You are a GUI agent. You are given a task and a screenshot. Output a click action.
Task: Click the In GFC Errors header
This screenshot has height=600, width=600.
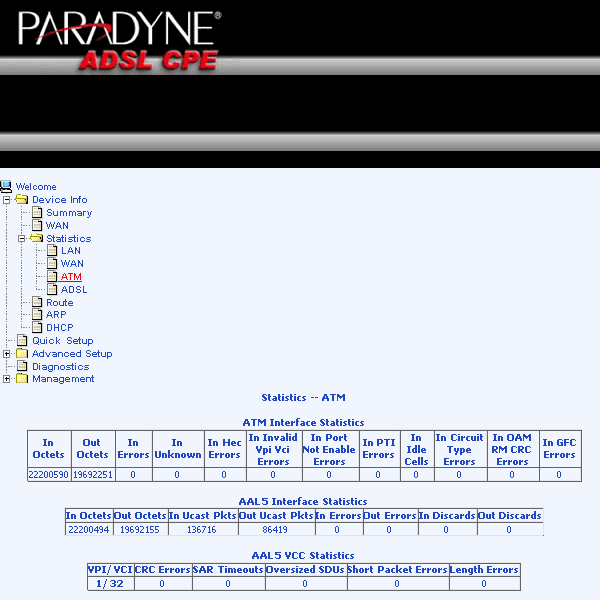click(559, 448)
